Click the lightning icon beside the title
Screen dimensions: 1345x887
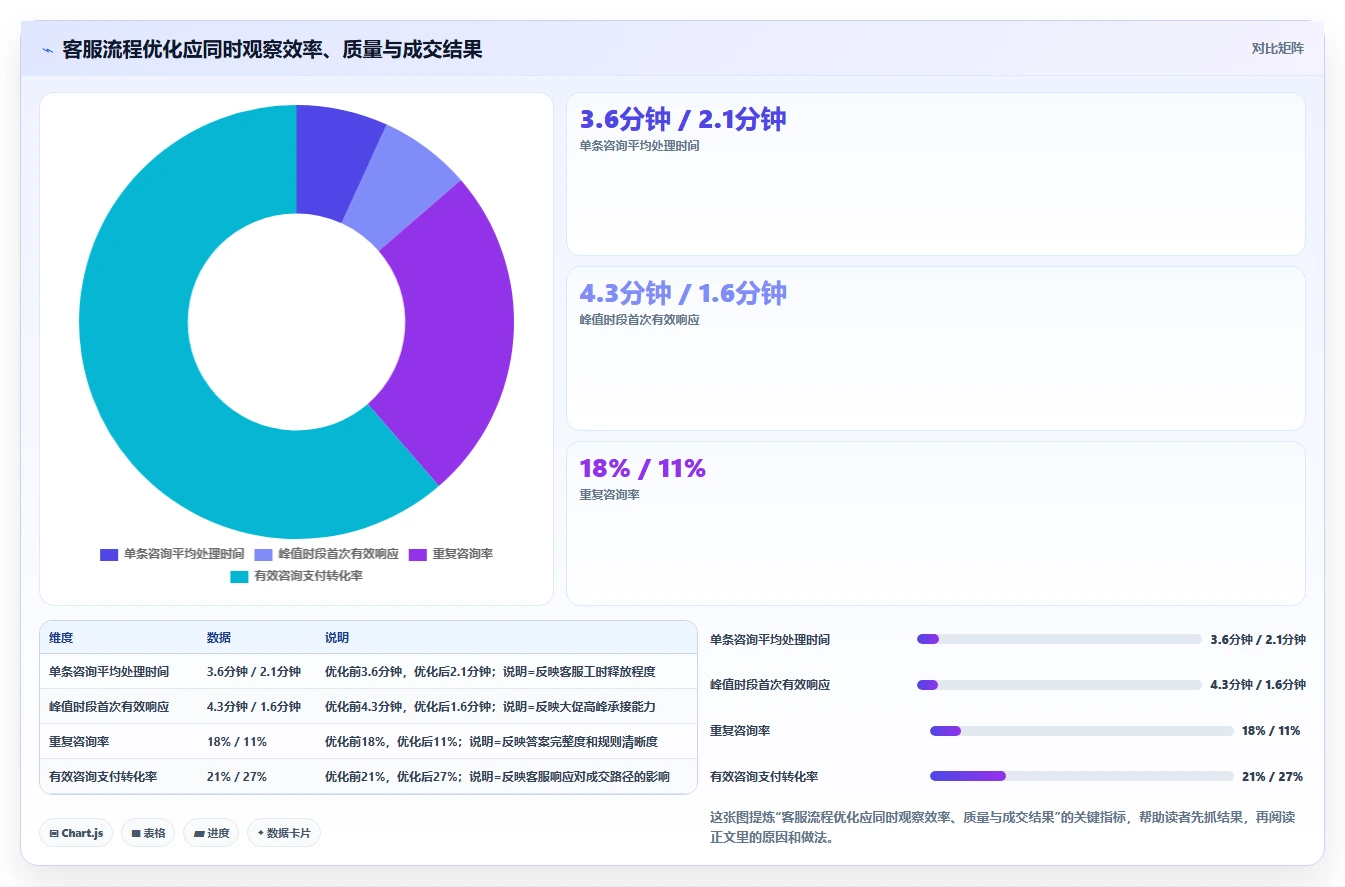tap(47, 50)
